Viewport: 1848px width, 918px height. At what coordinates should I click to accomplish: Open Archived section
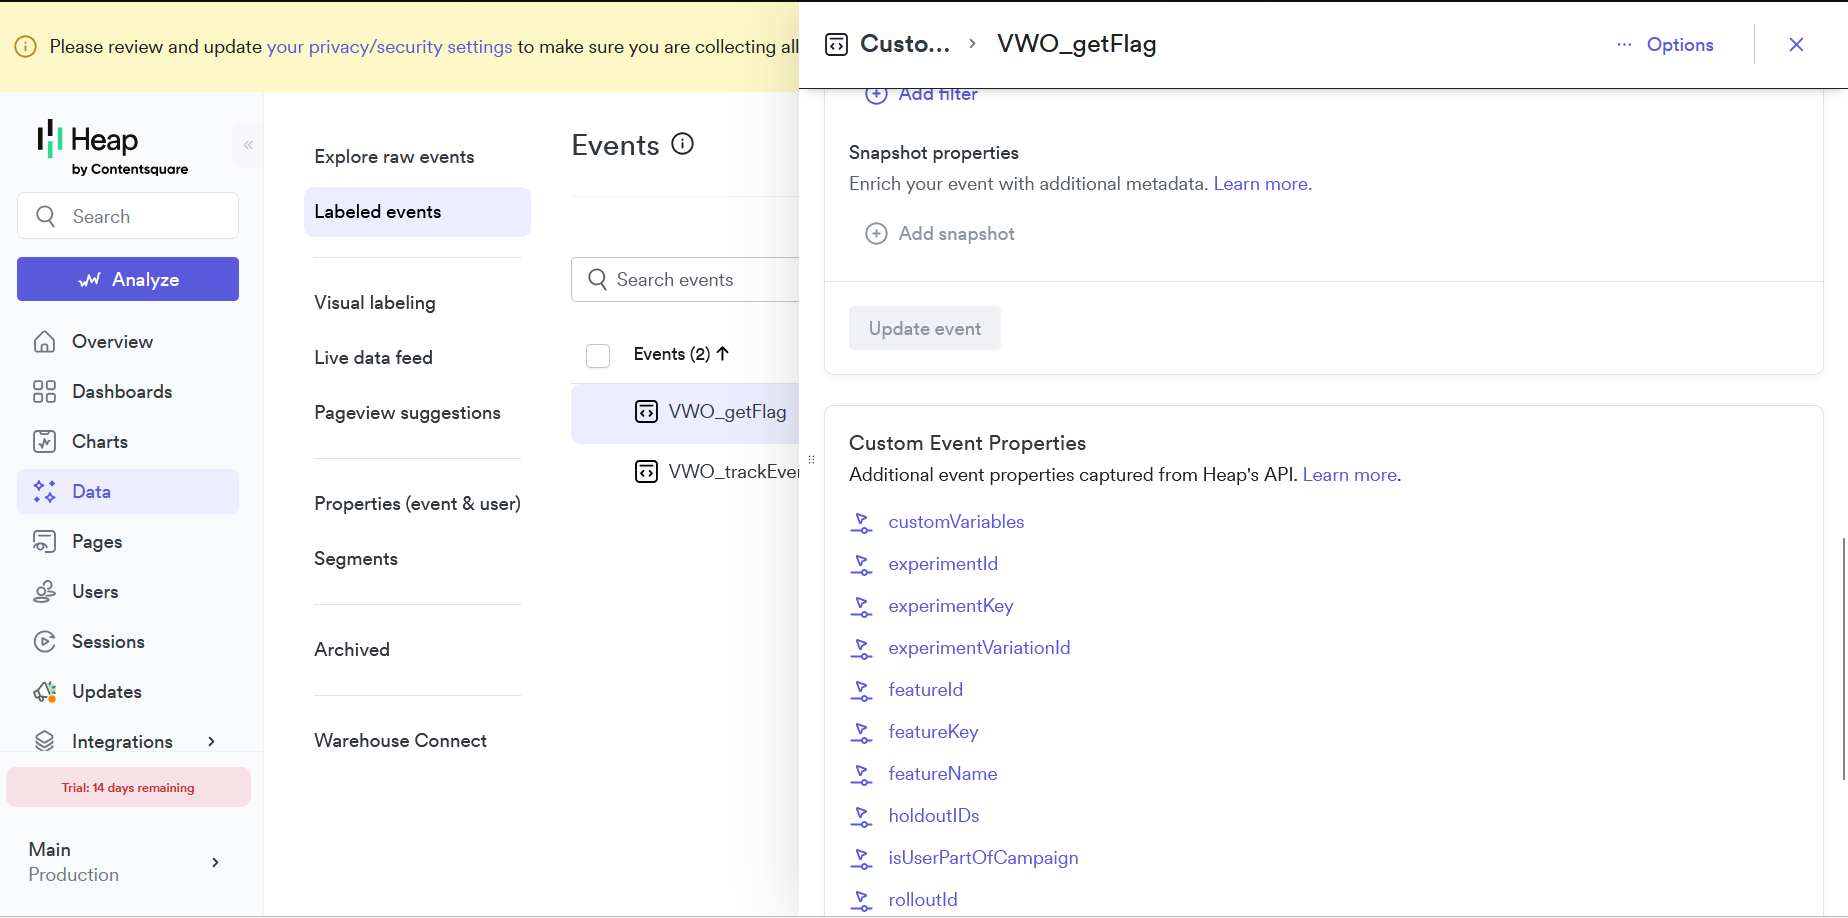[352, 650]
